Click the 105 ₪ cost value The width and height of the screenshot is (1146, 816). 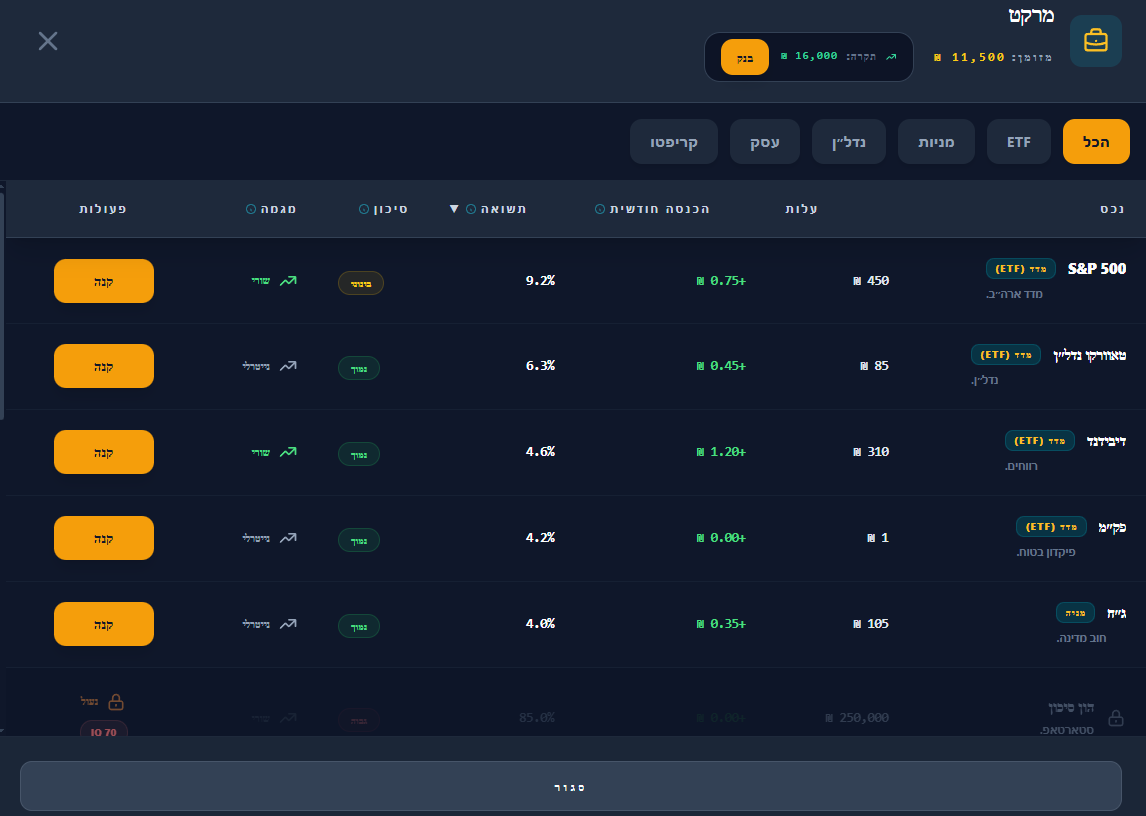click(870, 624)
